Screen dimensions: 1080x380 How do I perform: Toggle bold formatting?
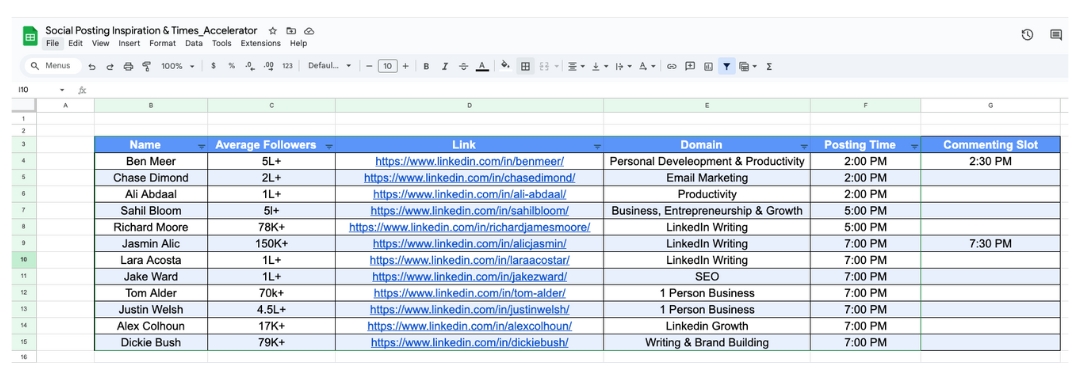(x=426, y=66)
